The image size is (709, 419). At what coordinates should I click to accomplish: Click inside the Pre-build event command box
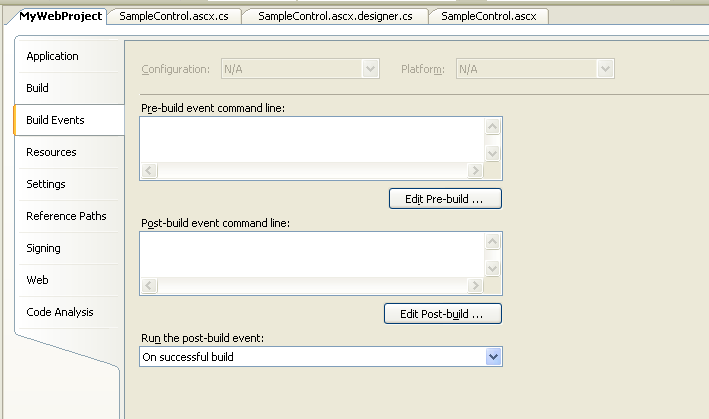click(312, 139)
